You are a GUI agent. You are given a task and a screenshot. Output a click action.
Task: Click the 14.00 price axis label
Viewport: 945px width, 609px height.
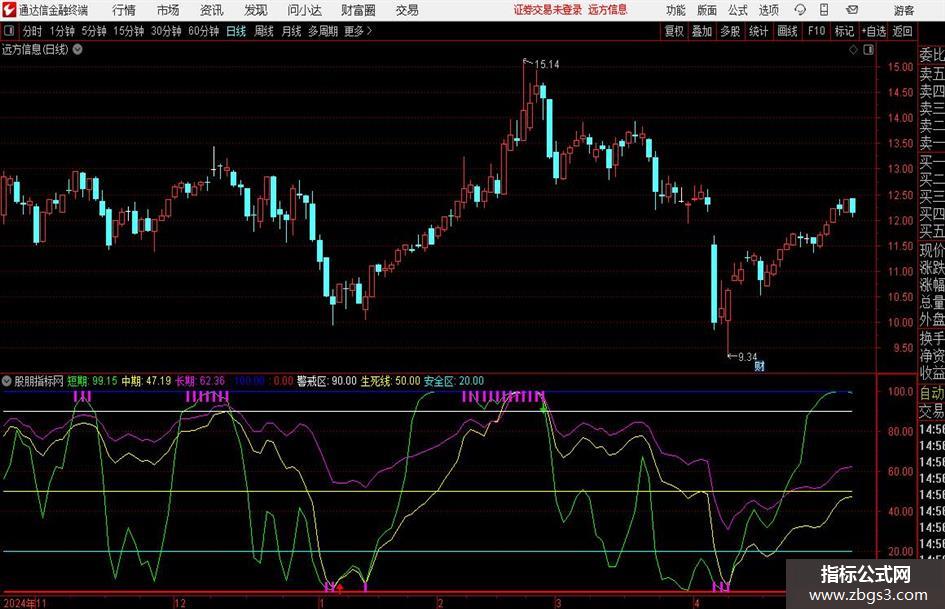coord(900,118)
